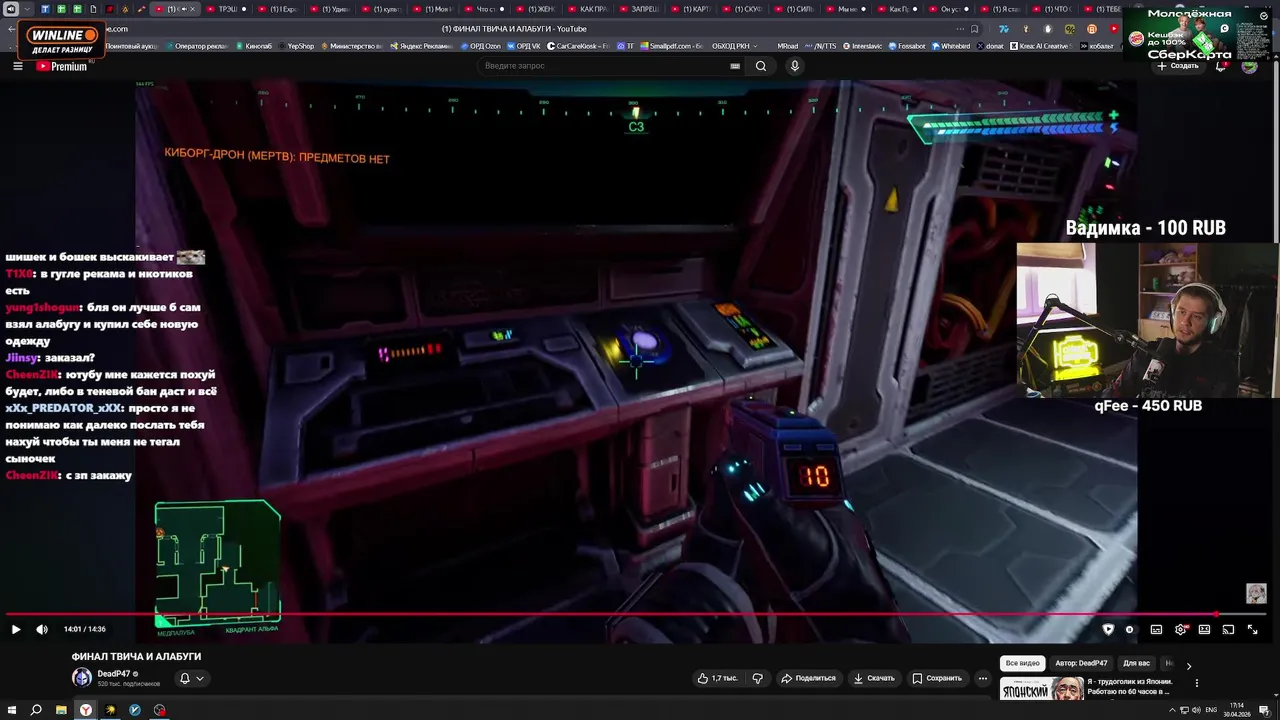
Task: Open File Explorer from taskbar
Action: coord(61,710)
